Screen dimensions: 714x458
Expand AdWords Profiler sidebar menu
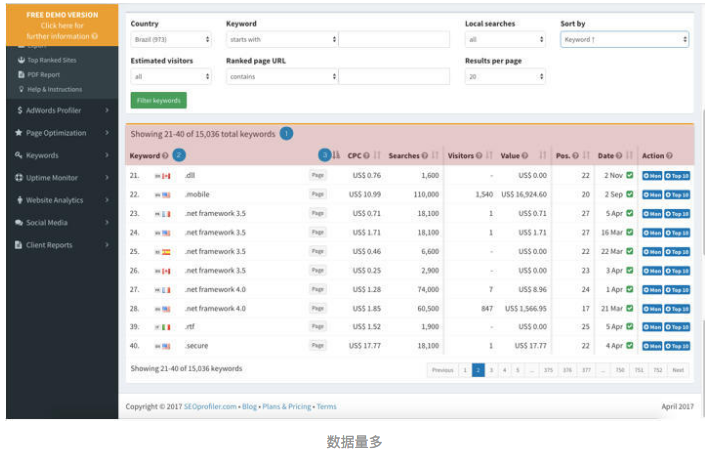62,110
